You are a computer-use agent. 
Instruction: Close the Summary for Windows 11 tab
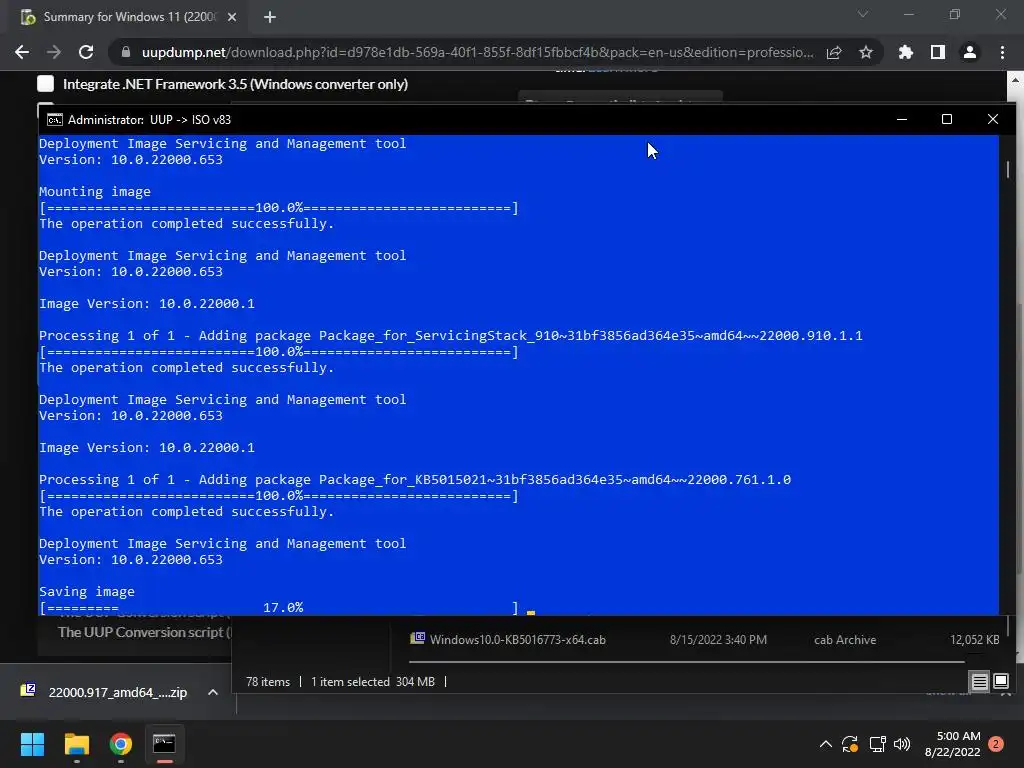pyautogui.click(x=232, y=17)
